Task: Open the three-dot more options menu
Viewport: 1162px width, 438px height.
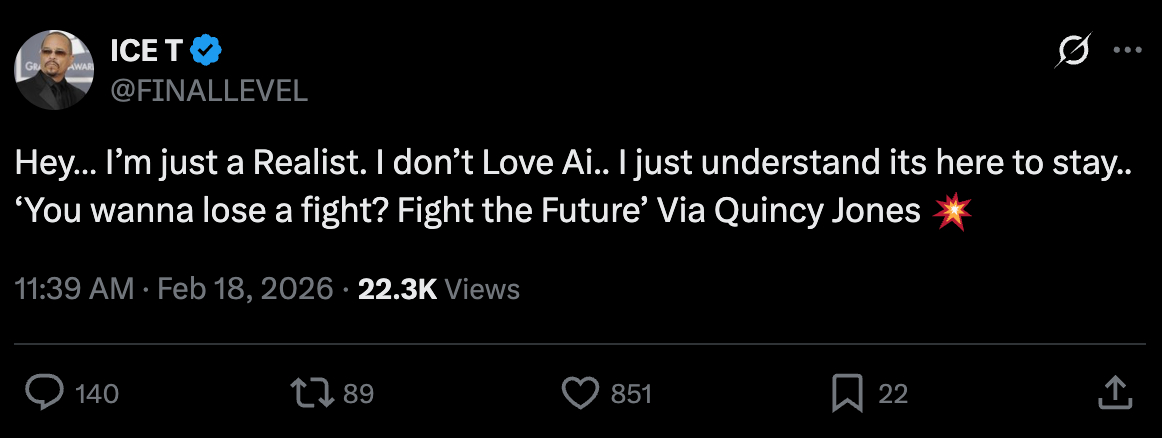Action: pos(1127,52)
